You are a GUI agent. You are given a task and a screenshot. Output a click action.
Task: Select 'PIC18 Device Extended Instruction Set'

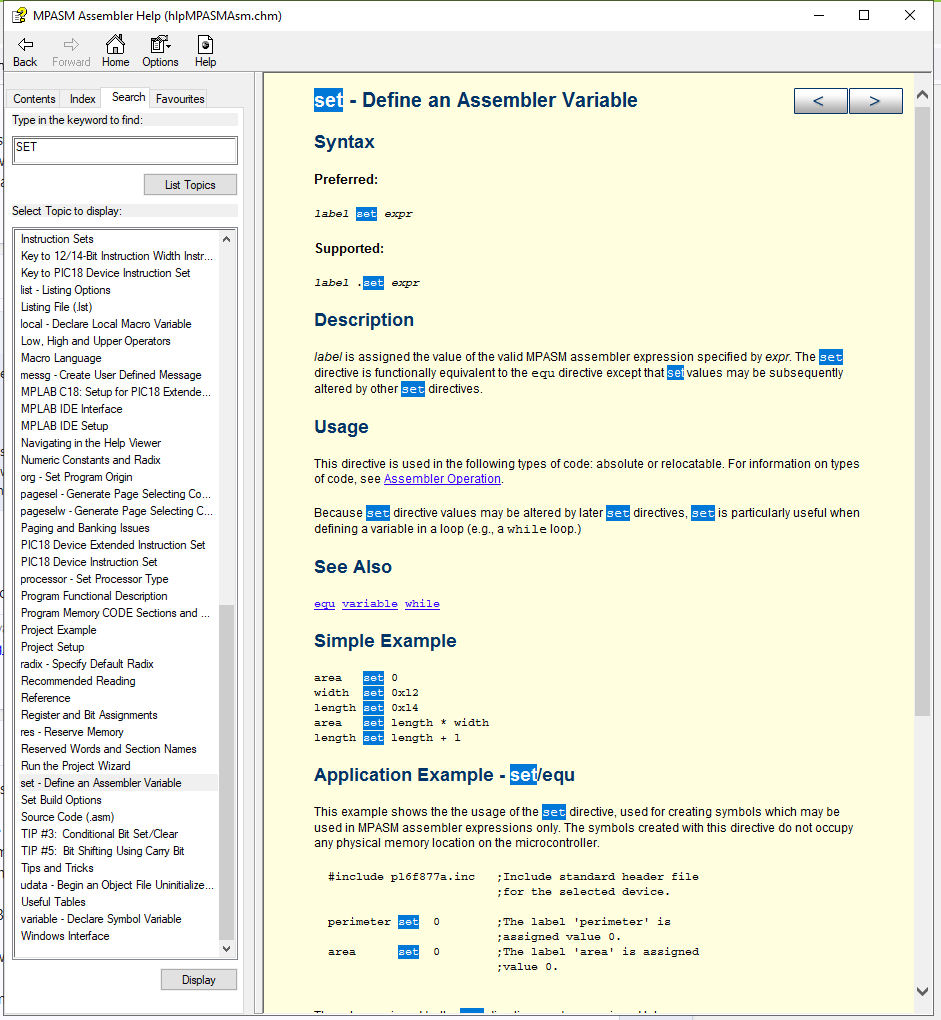click(x=113, y=544)
